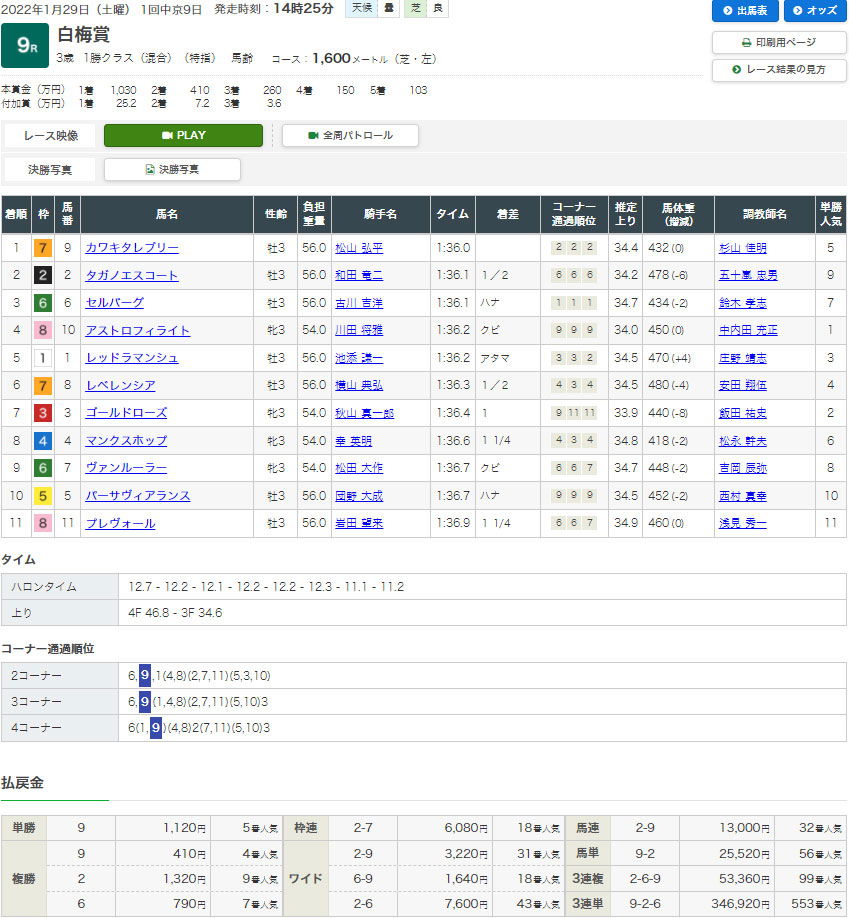Click the green PLAY race video button

[183, 135]
